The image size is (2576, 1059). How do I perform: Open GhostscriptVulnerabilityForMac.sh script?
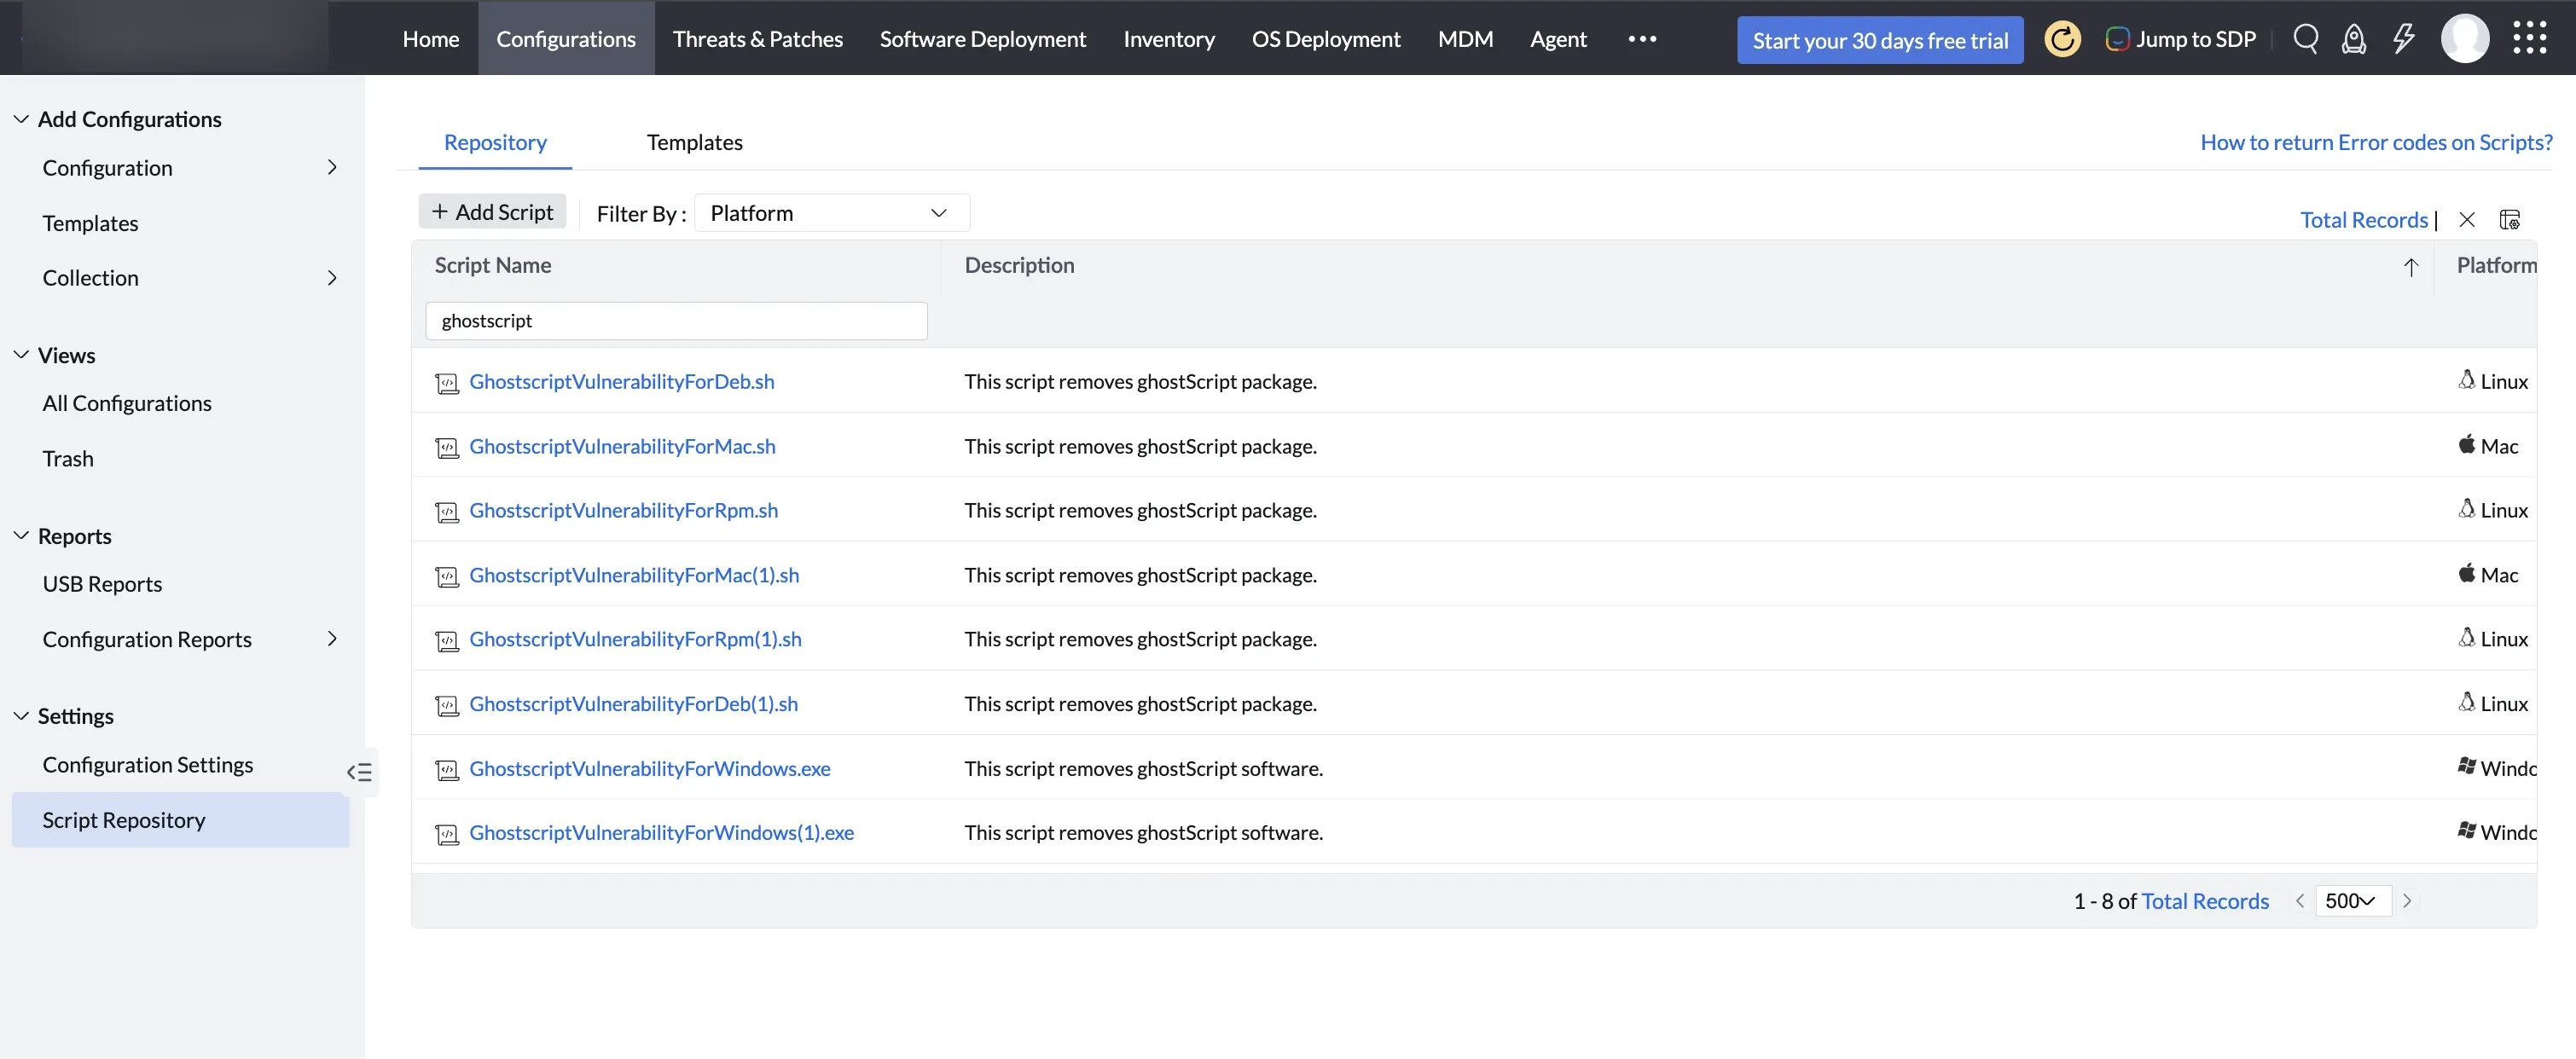pos(622,446)
